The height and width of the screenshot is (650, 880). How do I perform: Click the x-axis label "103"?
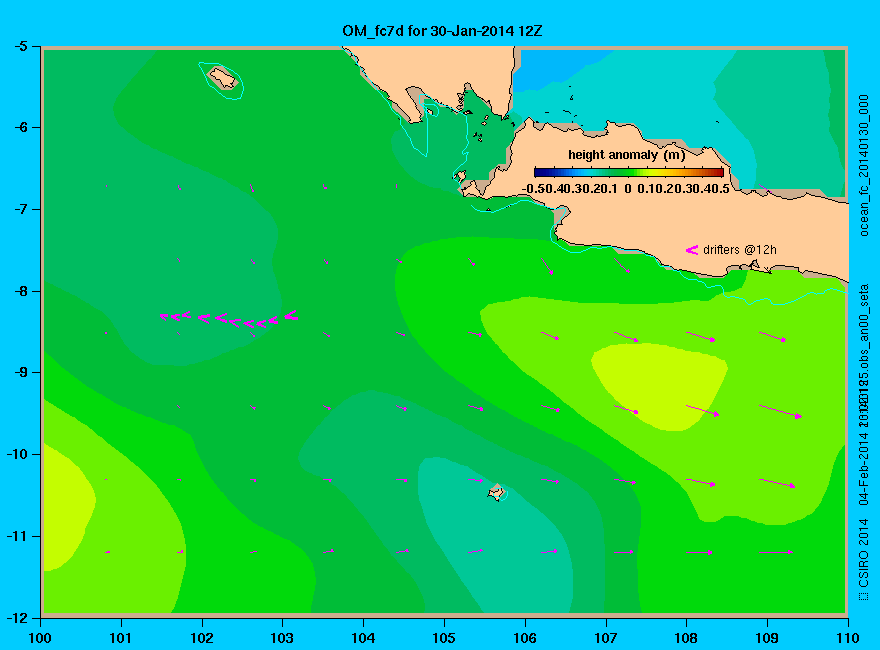(x=282, y=638)
